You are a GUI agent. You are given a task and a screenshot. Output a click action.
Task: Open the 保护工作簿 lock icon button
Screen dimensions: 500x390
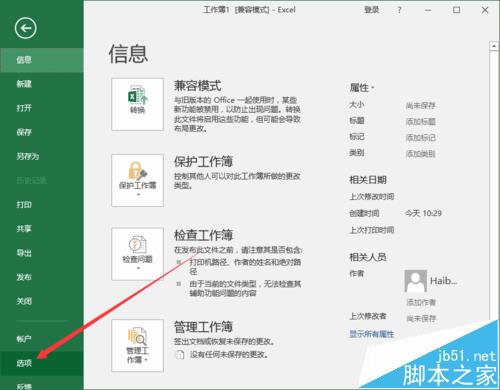(137, 180)
